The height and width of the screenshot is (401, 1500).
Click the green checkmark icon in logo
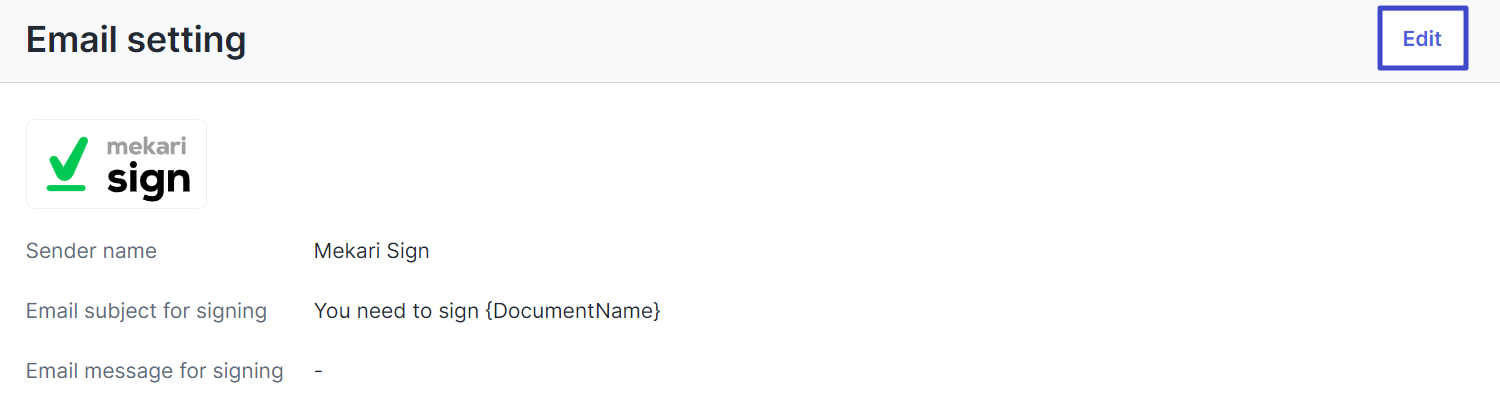(x=68, y=158)
